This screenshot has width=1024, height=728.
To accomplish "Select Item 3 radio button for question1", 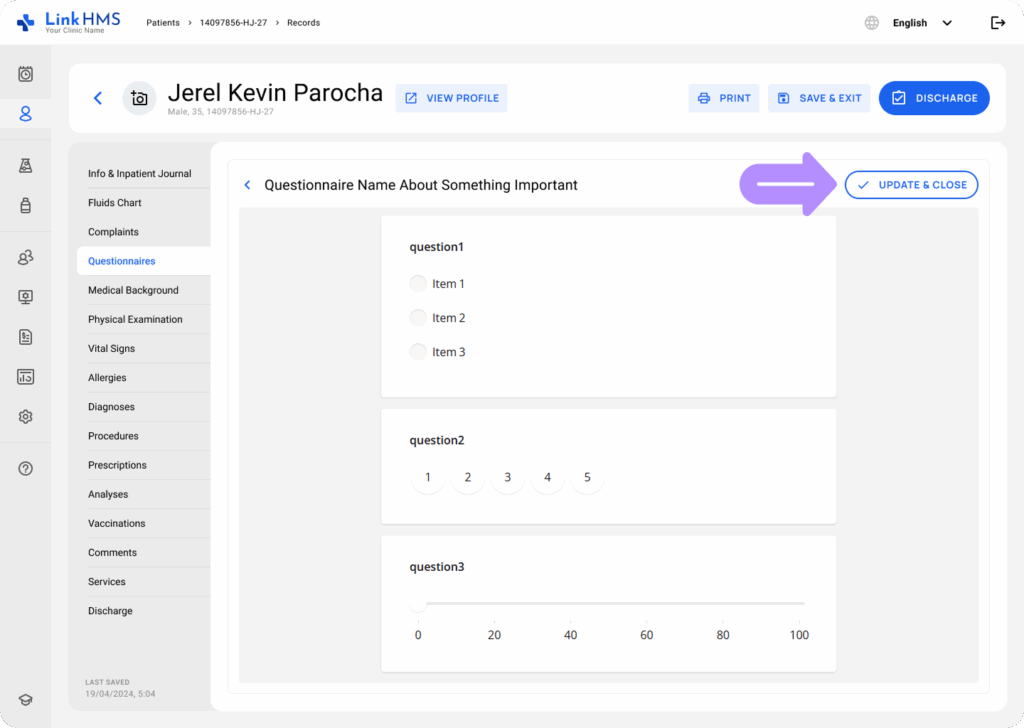I will pos(418,352).
